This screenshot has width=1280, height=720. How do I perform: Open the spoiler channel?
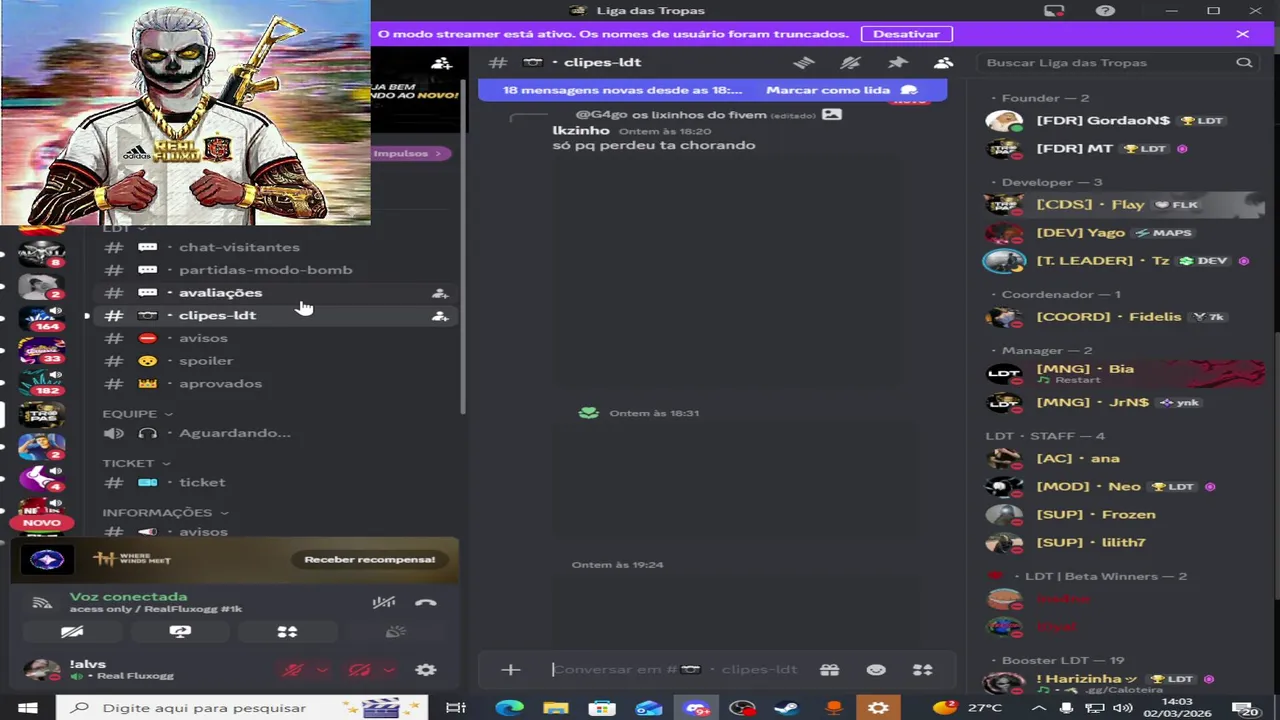point(275,361)
